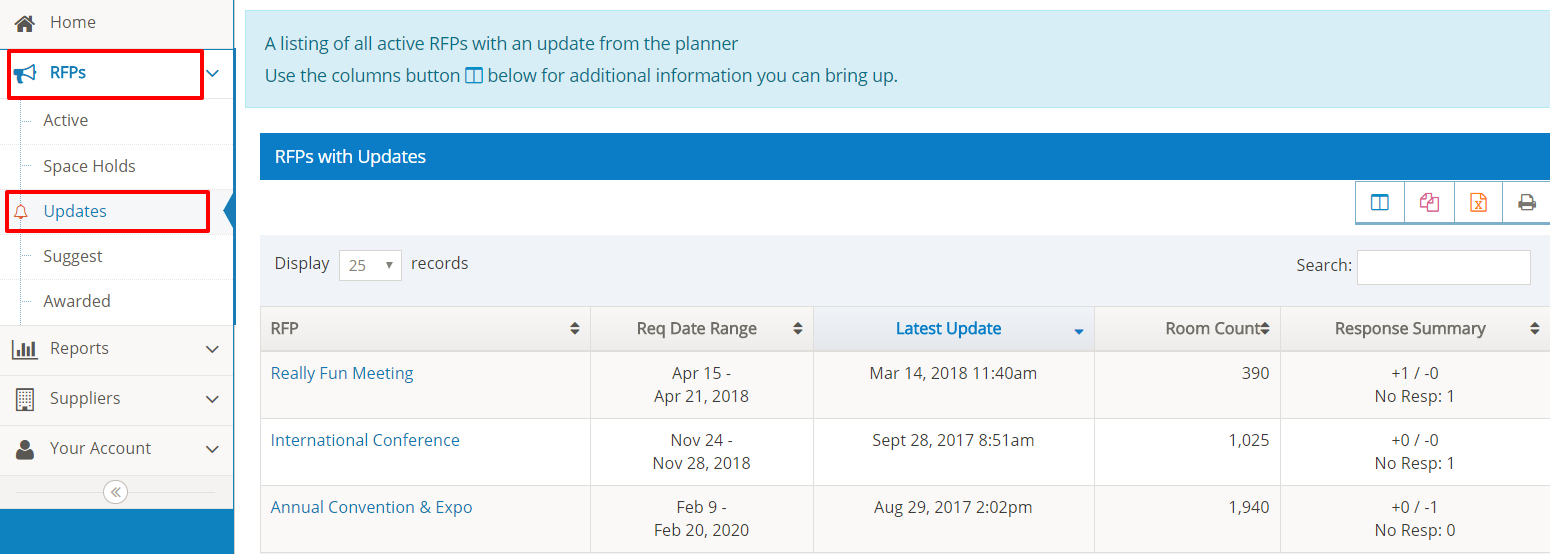Go to the Awarded submenu item

[x=77, y=301]
